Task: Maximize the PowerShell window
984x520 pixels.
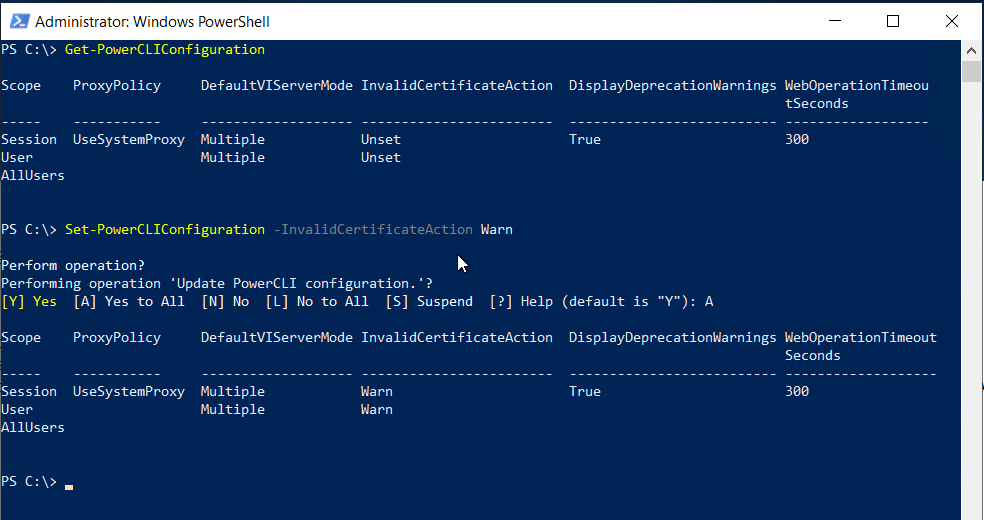Action: 893,21
